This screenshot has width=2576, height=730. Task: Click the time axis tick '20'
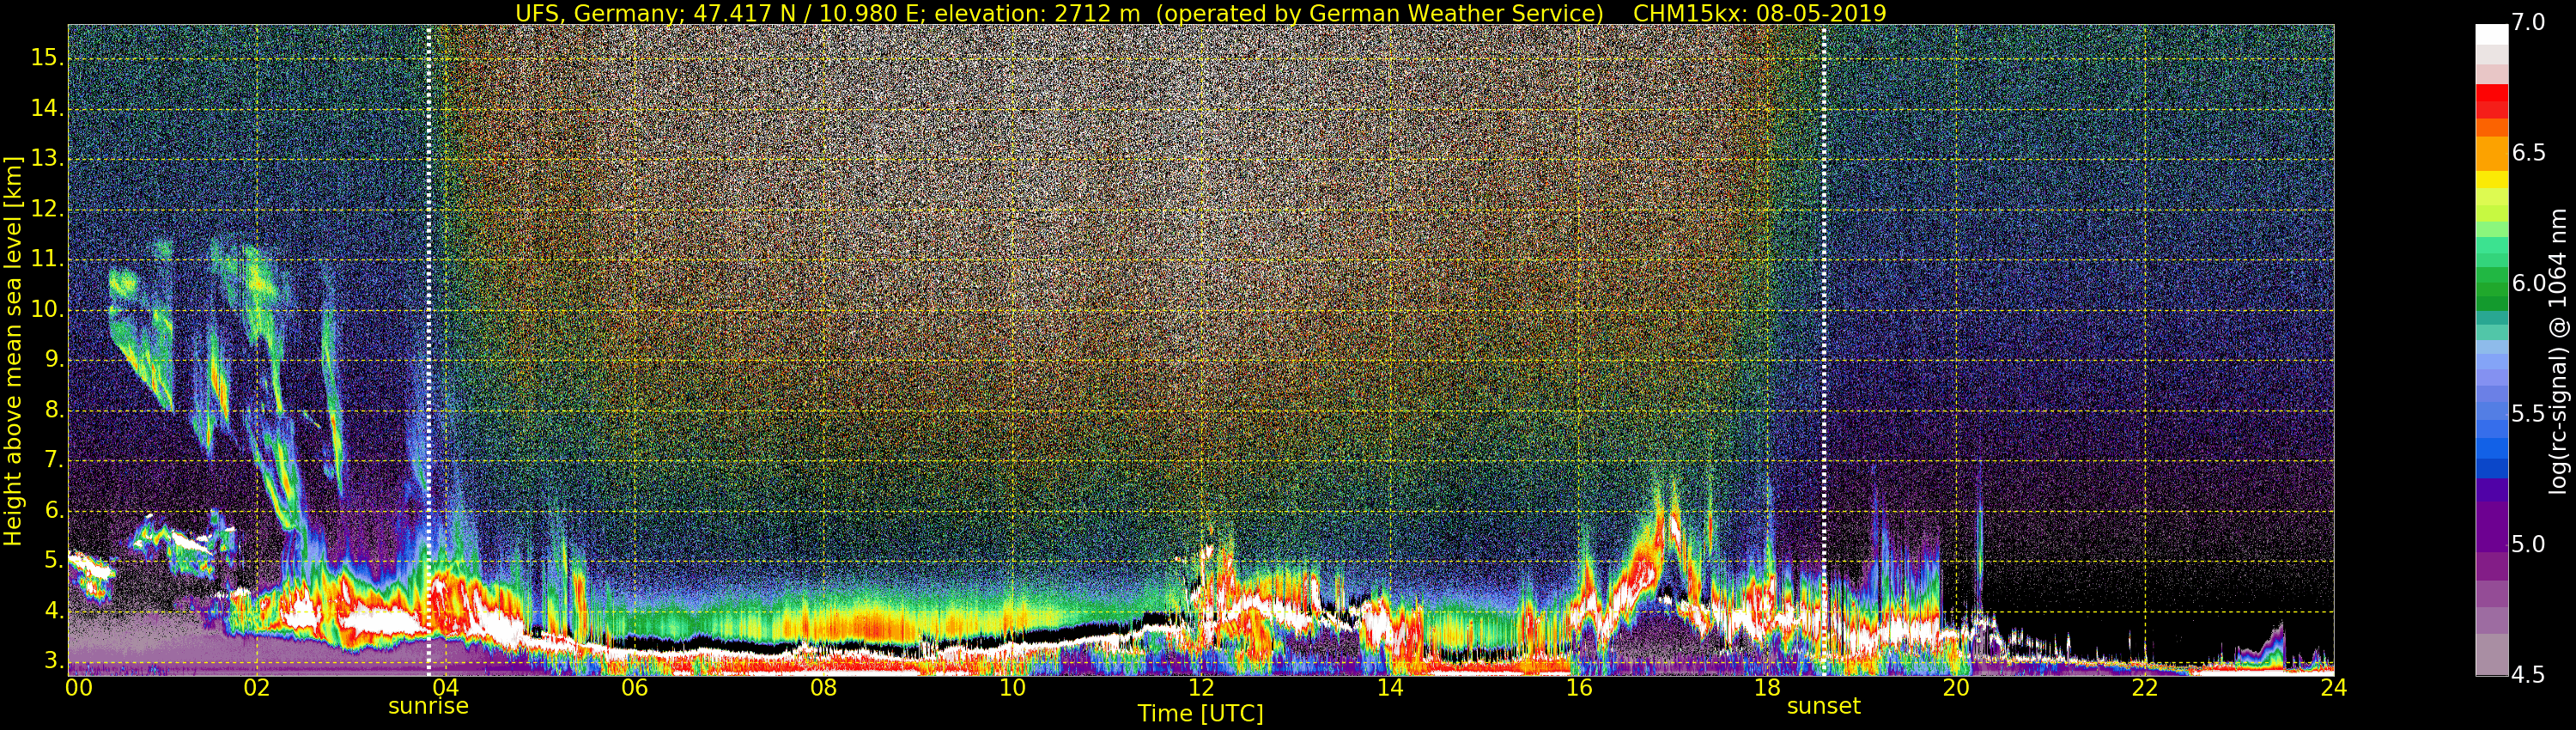pos(1956,687)
